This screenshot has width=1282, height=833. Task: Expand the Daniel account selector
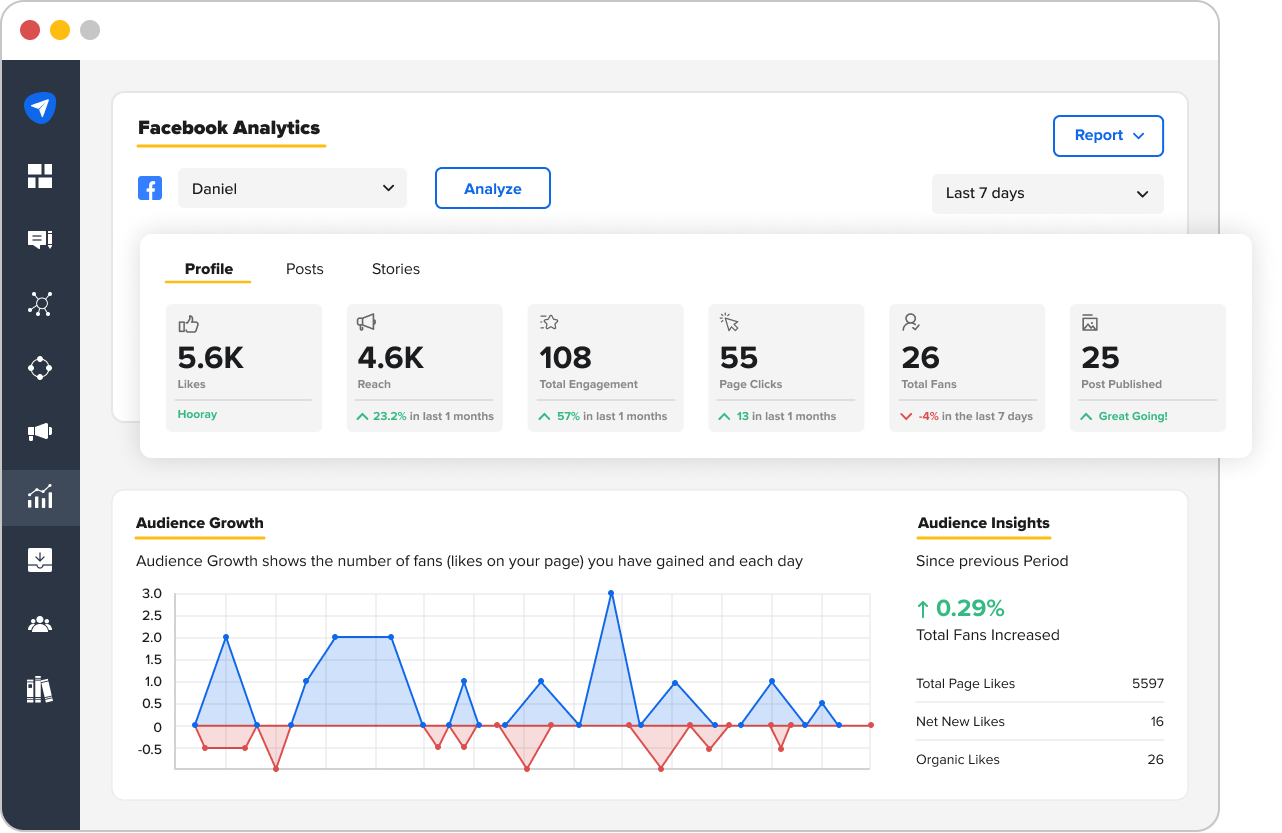click(292, 188)
